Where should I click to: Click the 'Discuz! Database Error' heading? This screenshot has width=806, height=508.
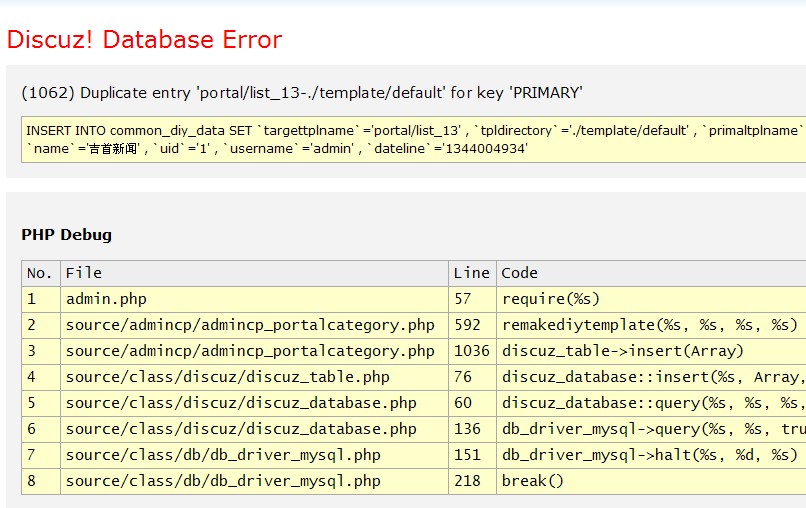[x=144, y=40]
